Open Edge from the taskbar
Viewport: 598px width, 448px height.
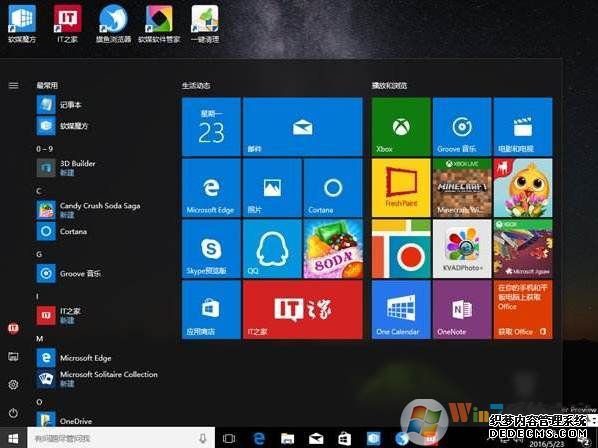(259, 438)
